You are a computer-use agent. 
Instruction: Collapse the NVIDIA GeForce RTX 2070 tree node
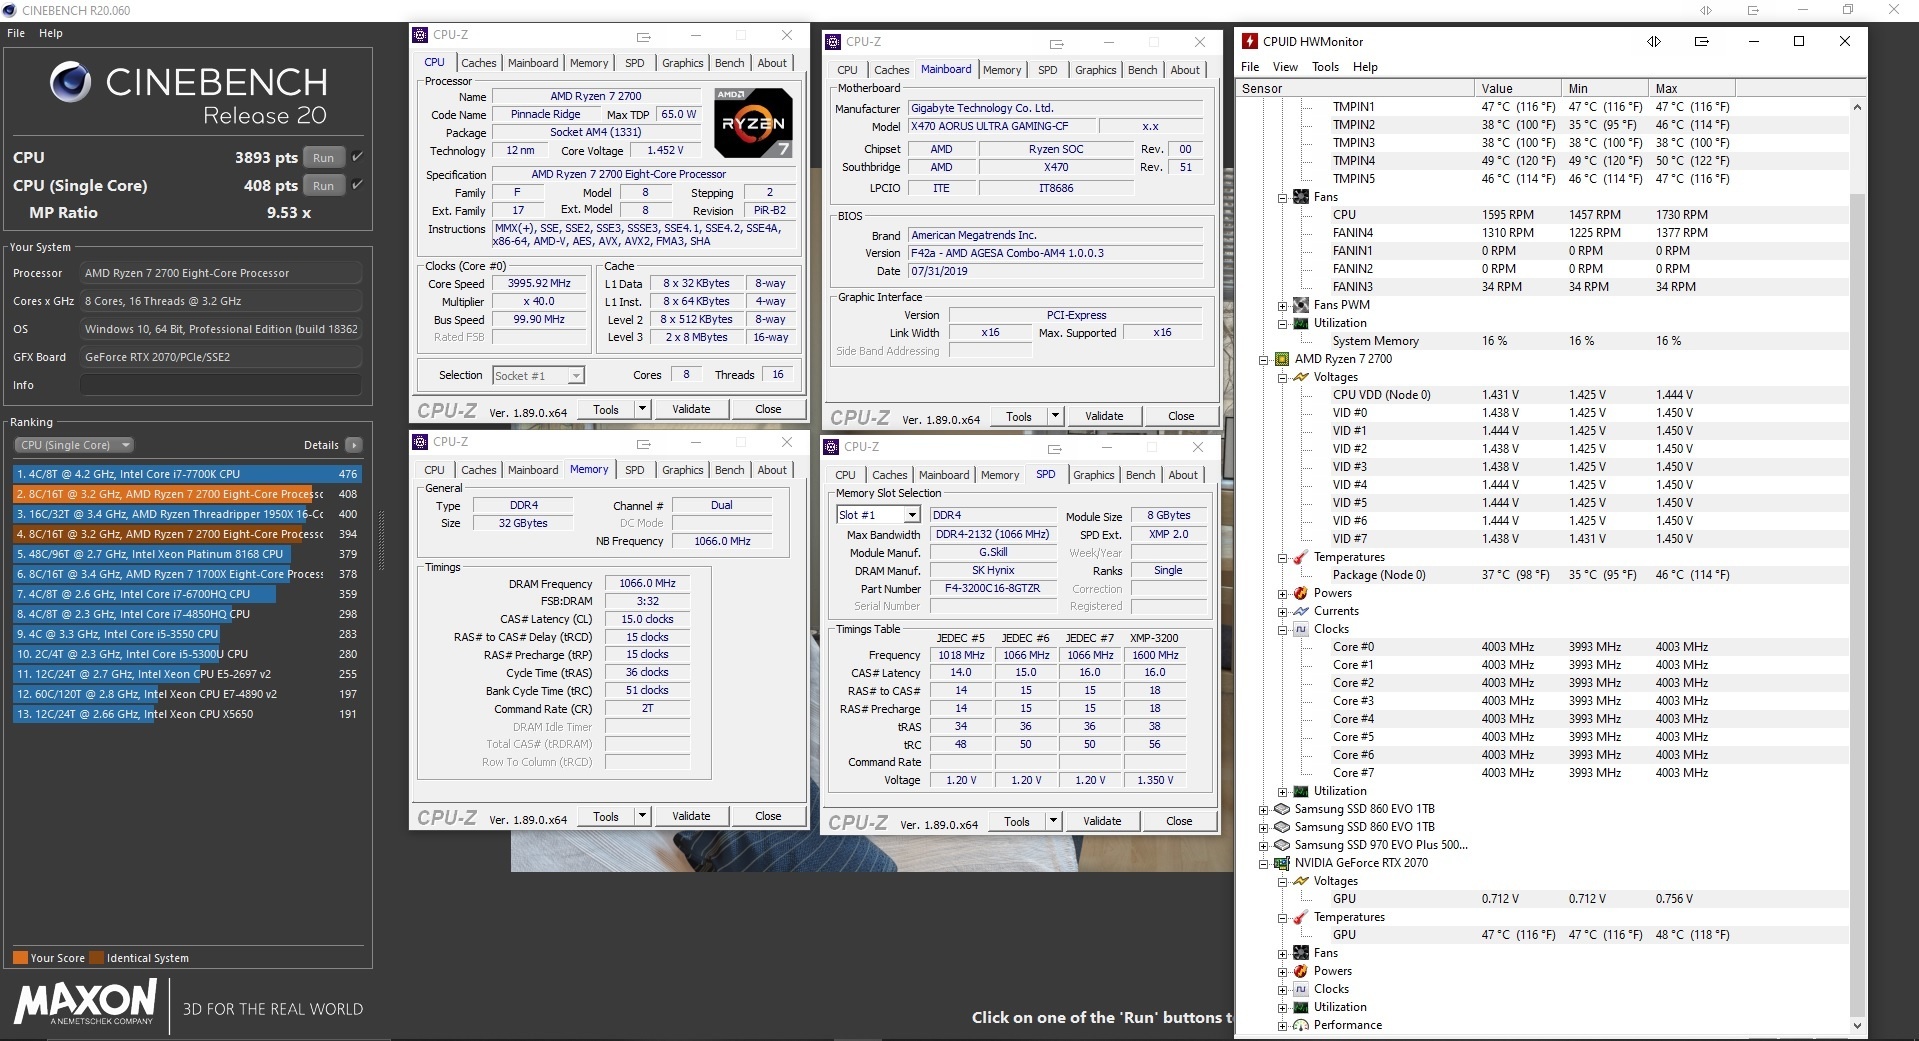tap(1263, 863)
